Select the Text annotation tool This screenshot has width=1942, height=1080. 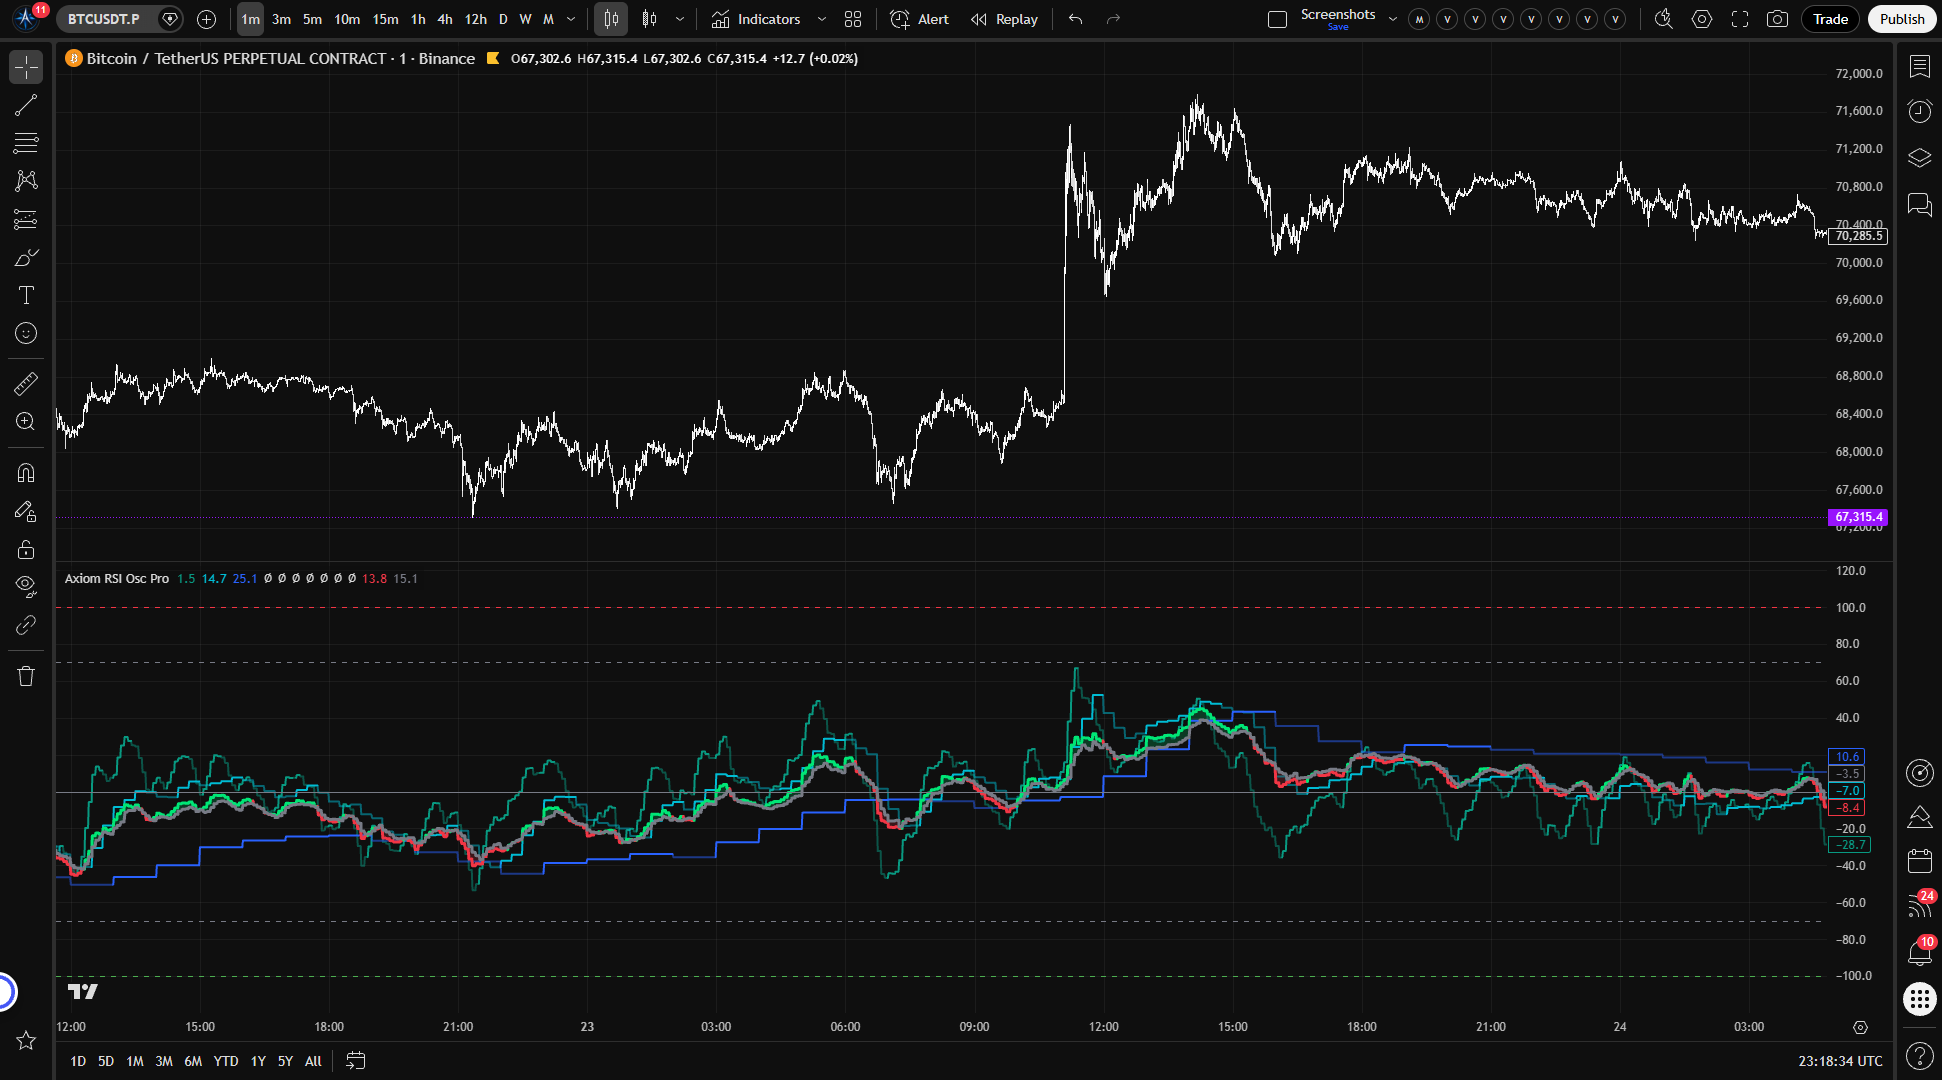point(26,295)
